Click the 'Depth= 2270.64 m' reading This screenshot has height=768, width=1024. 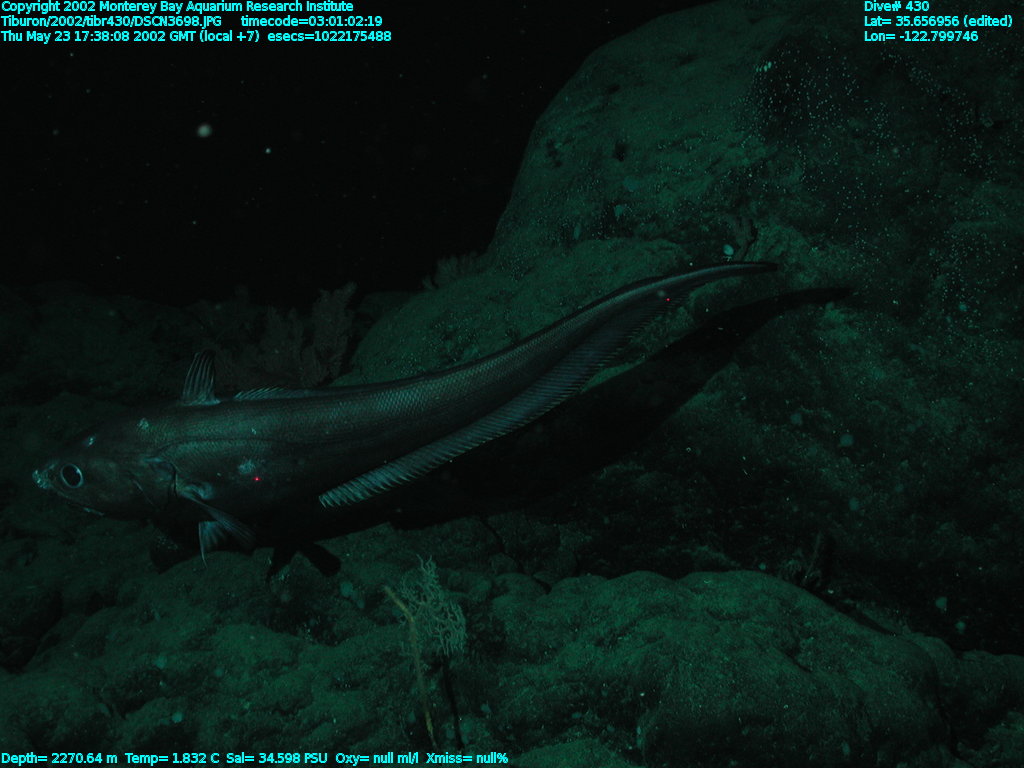[x=59, y=758]
